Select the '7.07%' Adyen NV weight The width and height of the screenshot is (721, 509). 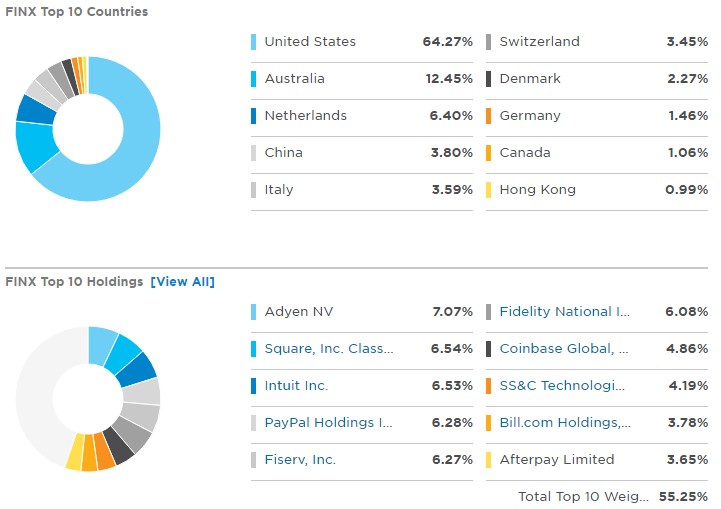452,312
